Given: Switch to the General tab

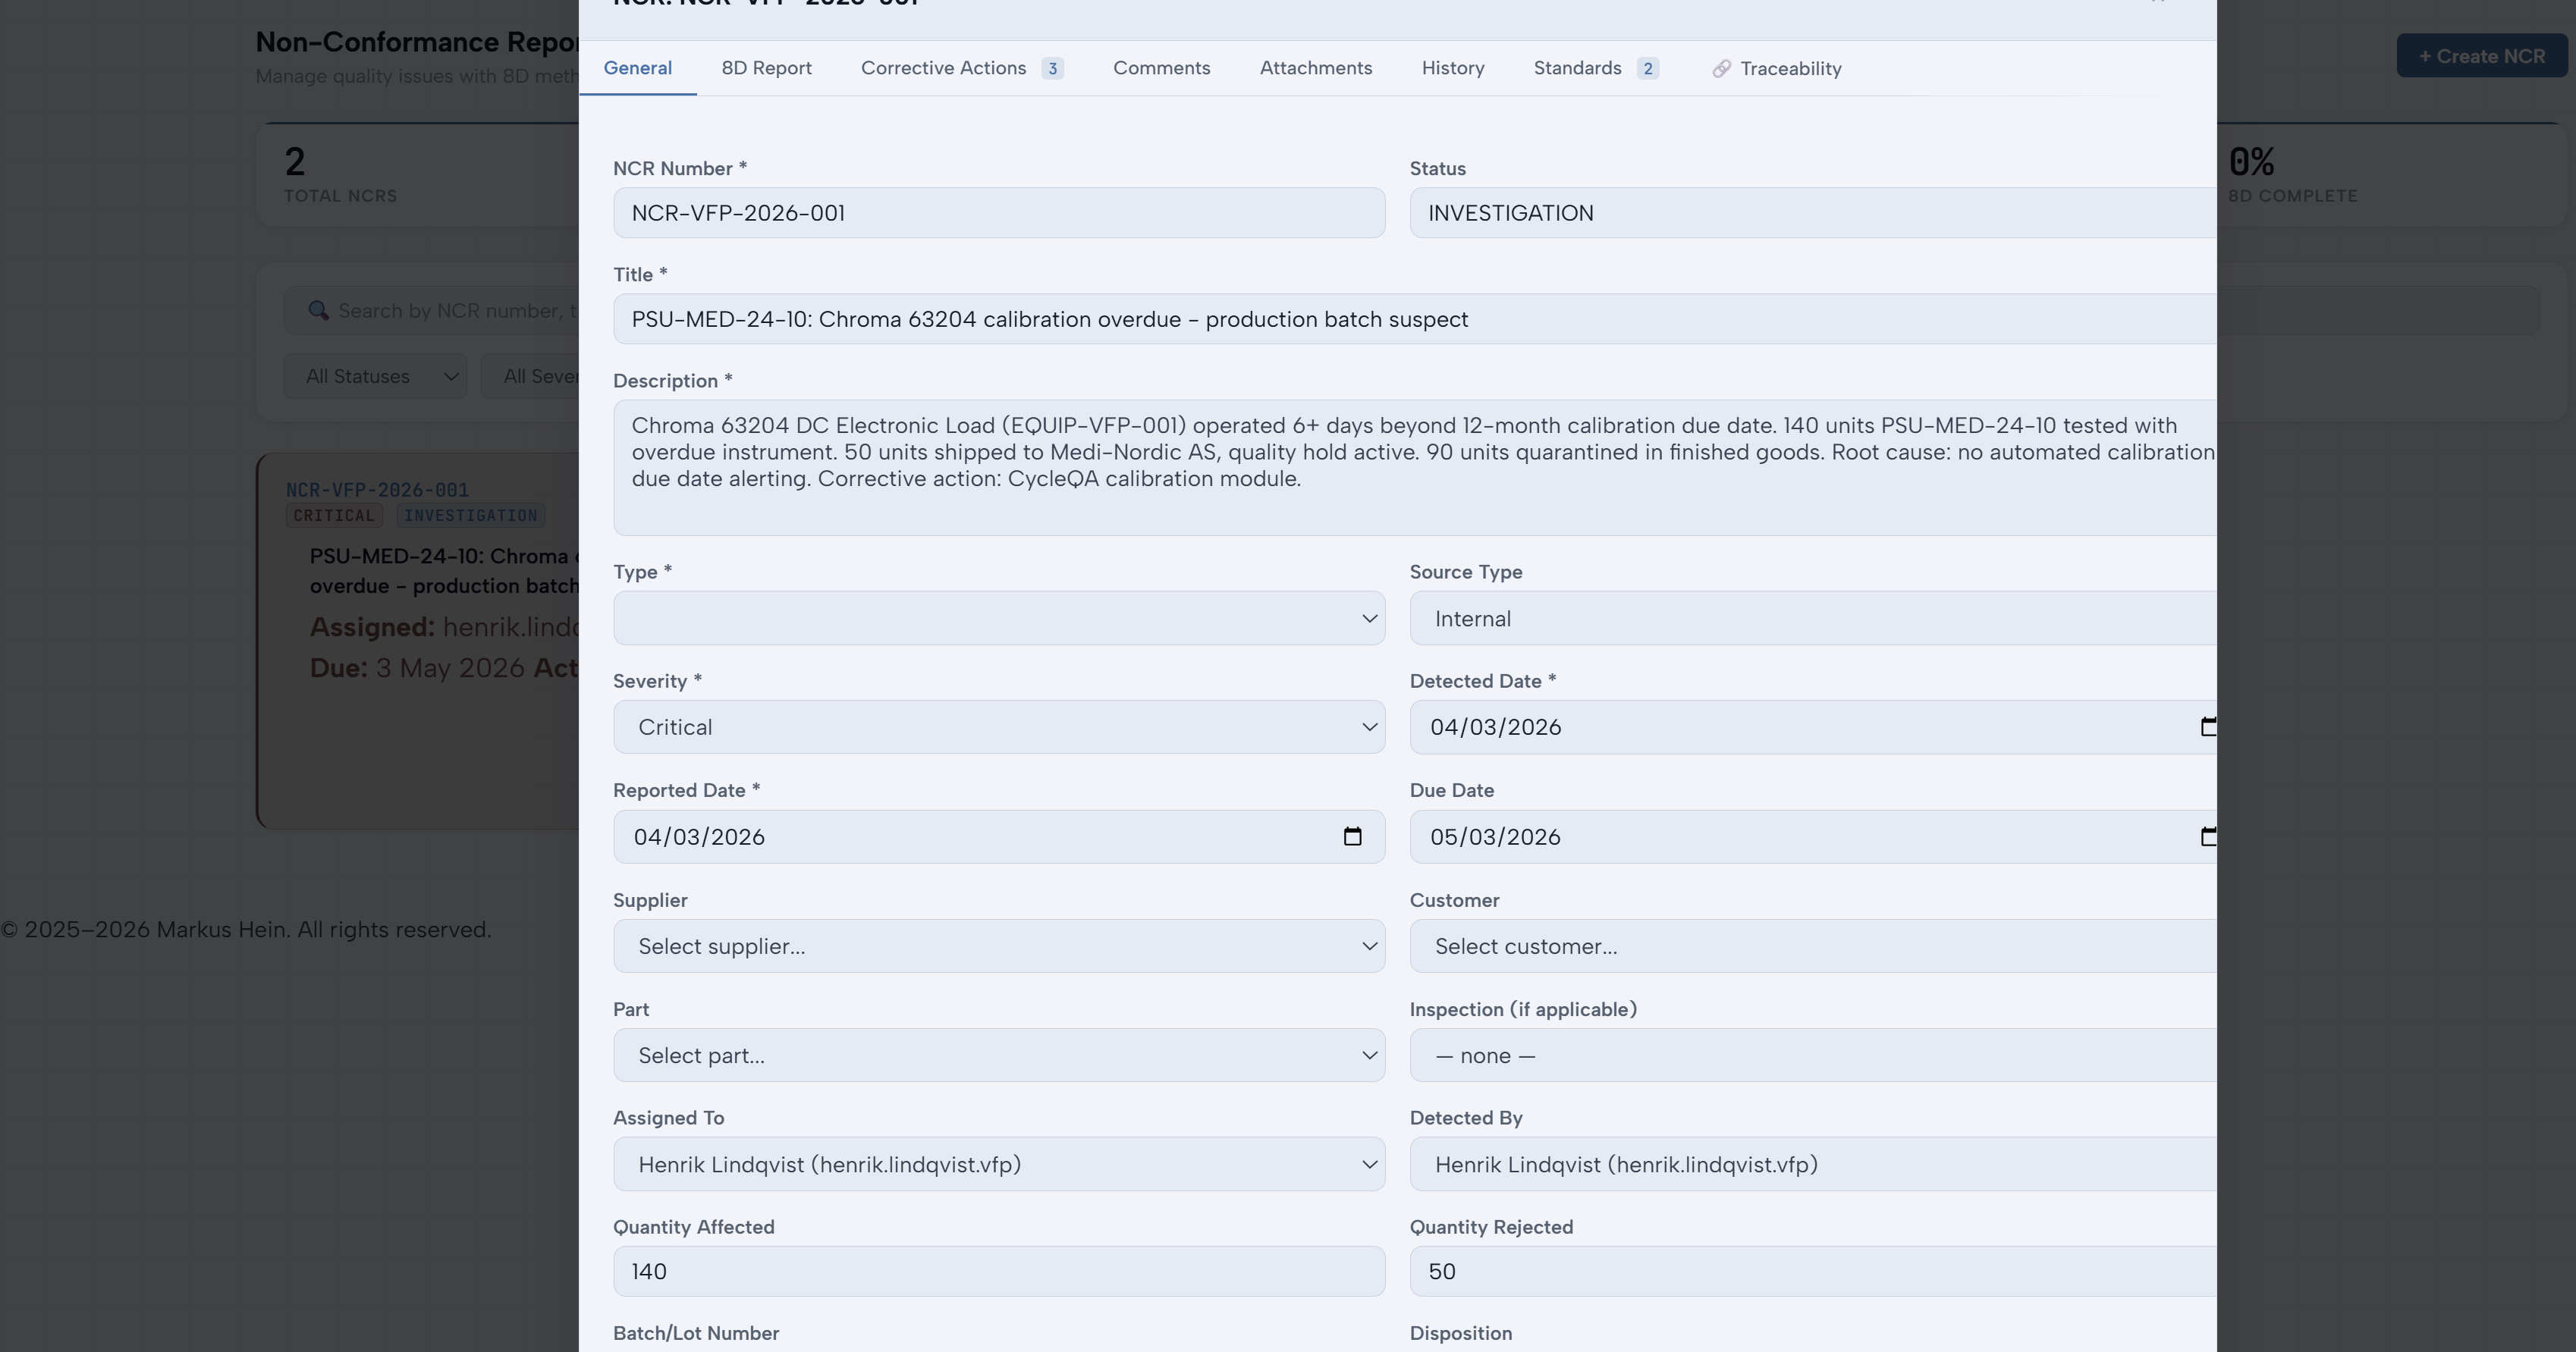Looking at the screenshot, I should click(x=637, y=68).
